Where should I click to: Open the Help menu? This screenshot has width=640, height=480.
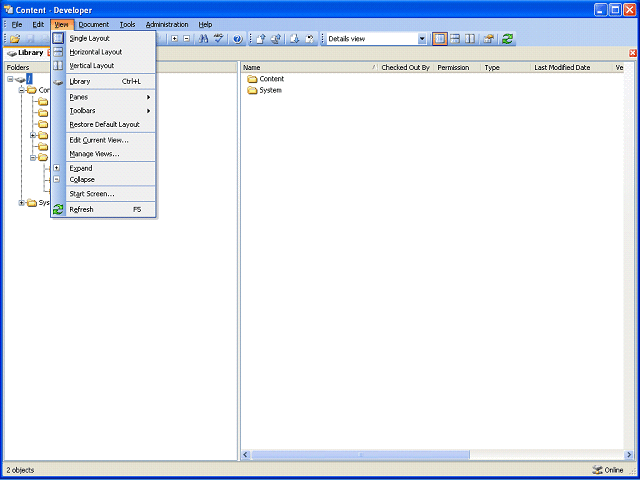pyautogui.click(x=205, y=24)
